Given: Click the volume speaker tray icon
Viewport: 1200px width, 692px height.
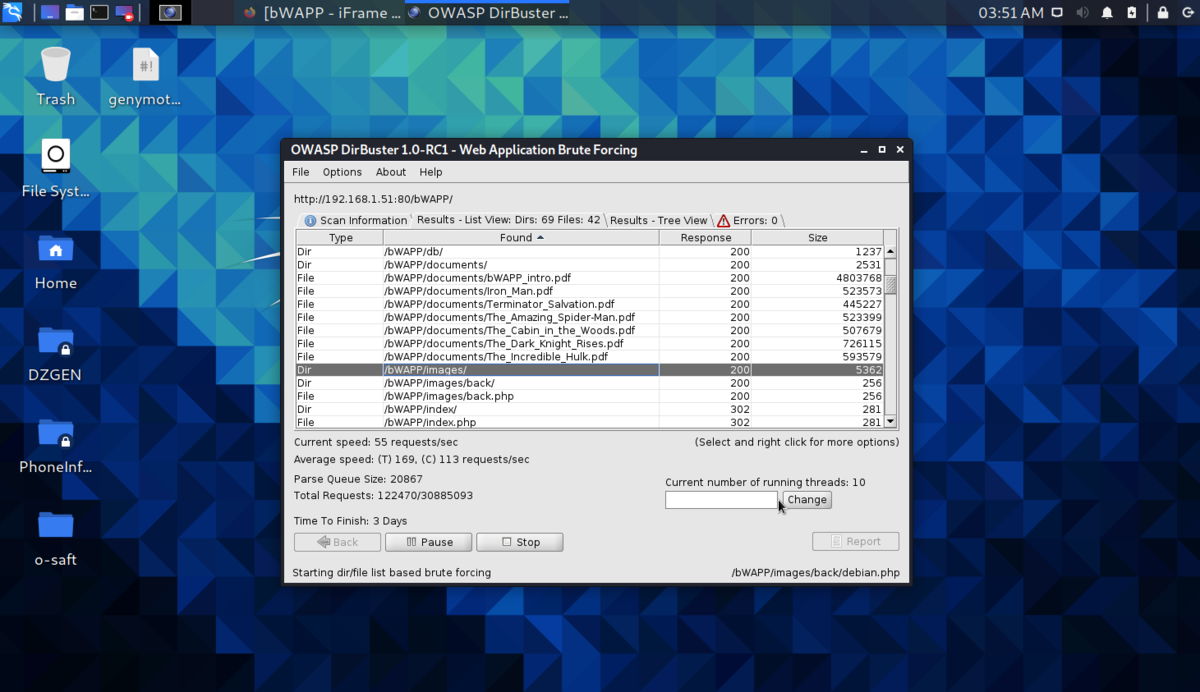Looking at the screenshot, I should [1083, 13].
